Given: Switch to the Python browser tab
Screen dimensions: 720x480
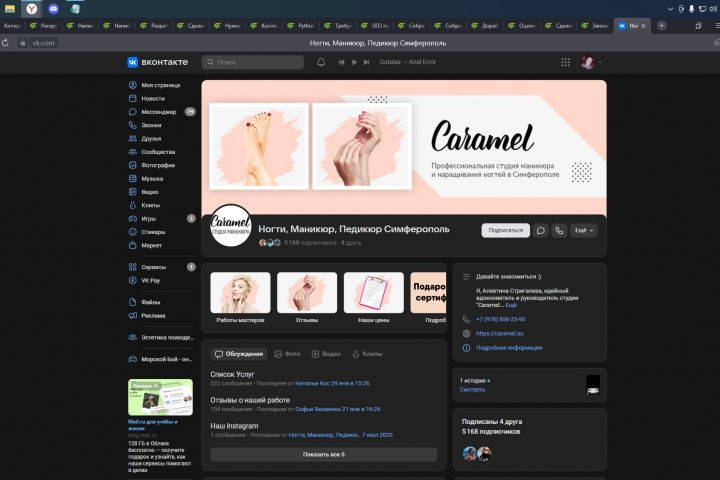Looking at the screenshot, I should click(x=302, y=26).
